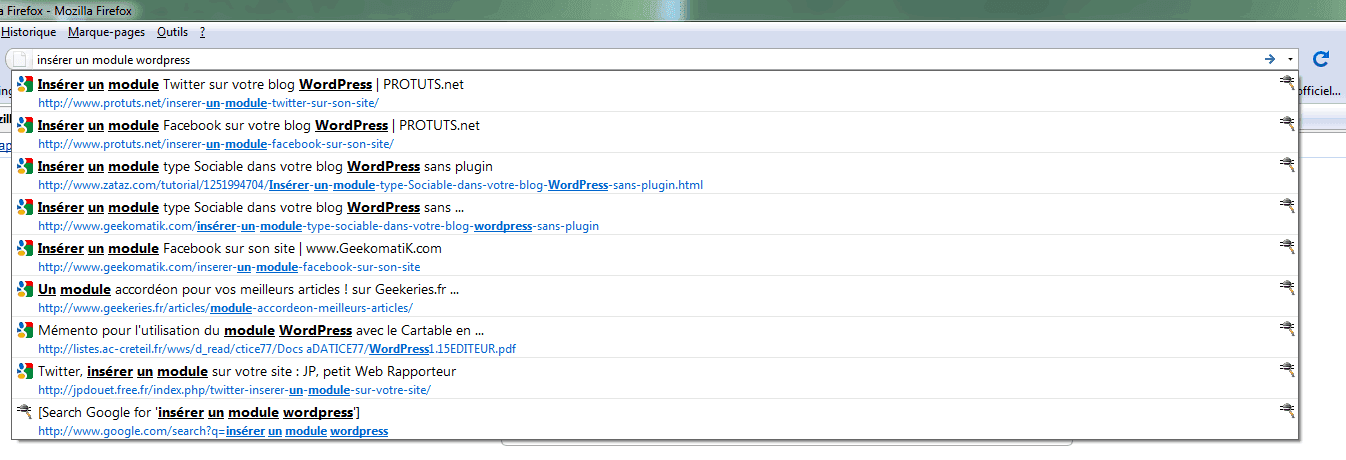
Task: Select 'Mémento pour l'utilisation du module WordPress' title
Action: pyautogui.click(x=261, y=331)
